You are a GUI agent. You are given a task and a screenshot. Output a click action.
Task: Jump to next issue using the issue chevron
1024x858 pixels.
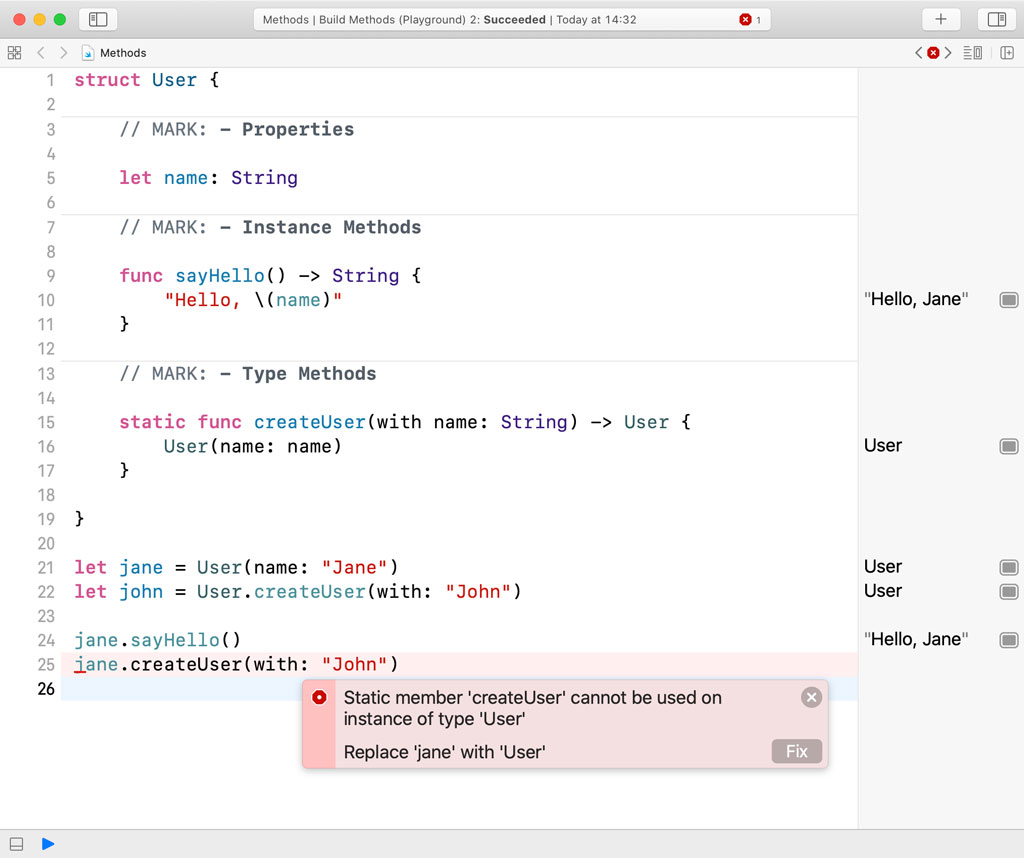949,52
